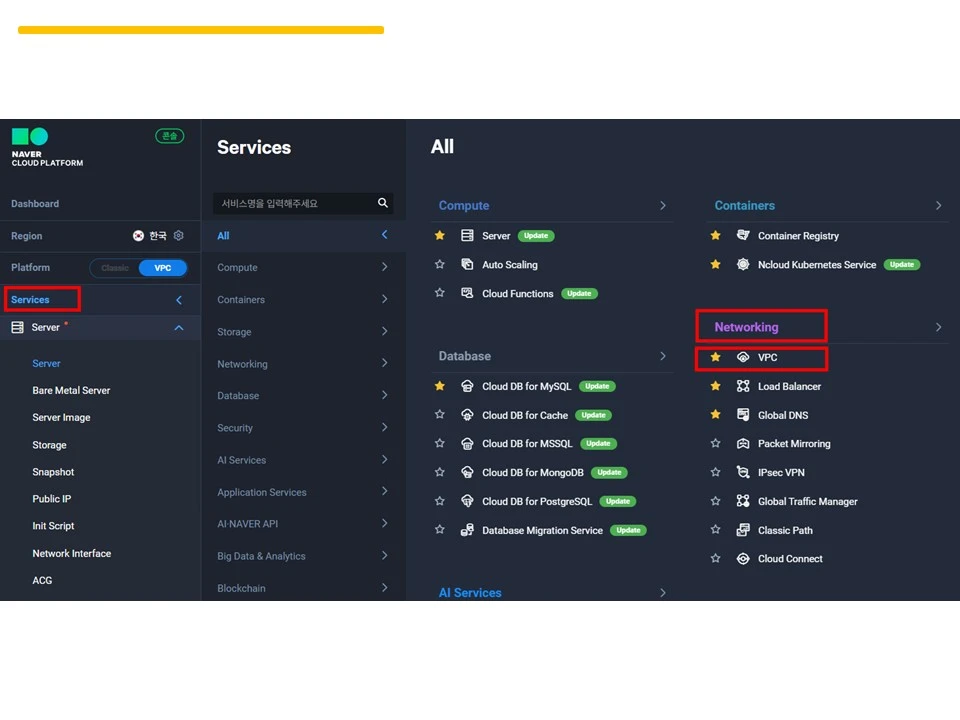Click the Packet Mirroring icon

tap(743, 443)
